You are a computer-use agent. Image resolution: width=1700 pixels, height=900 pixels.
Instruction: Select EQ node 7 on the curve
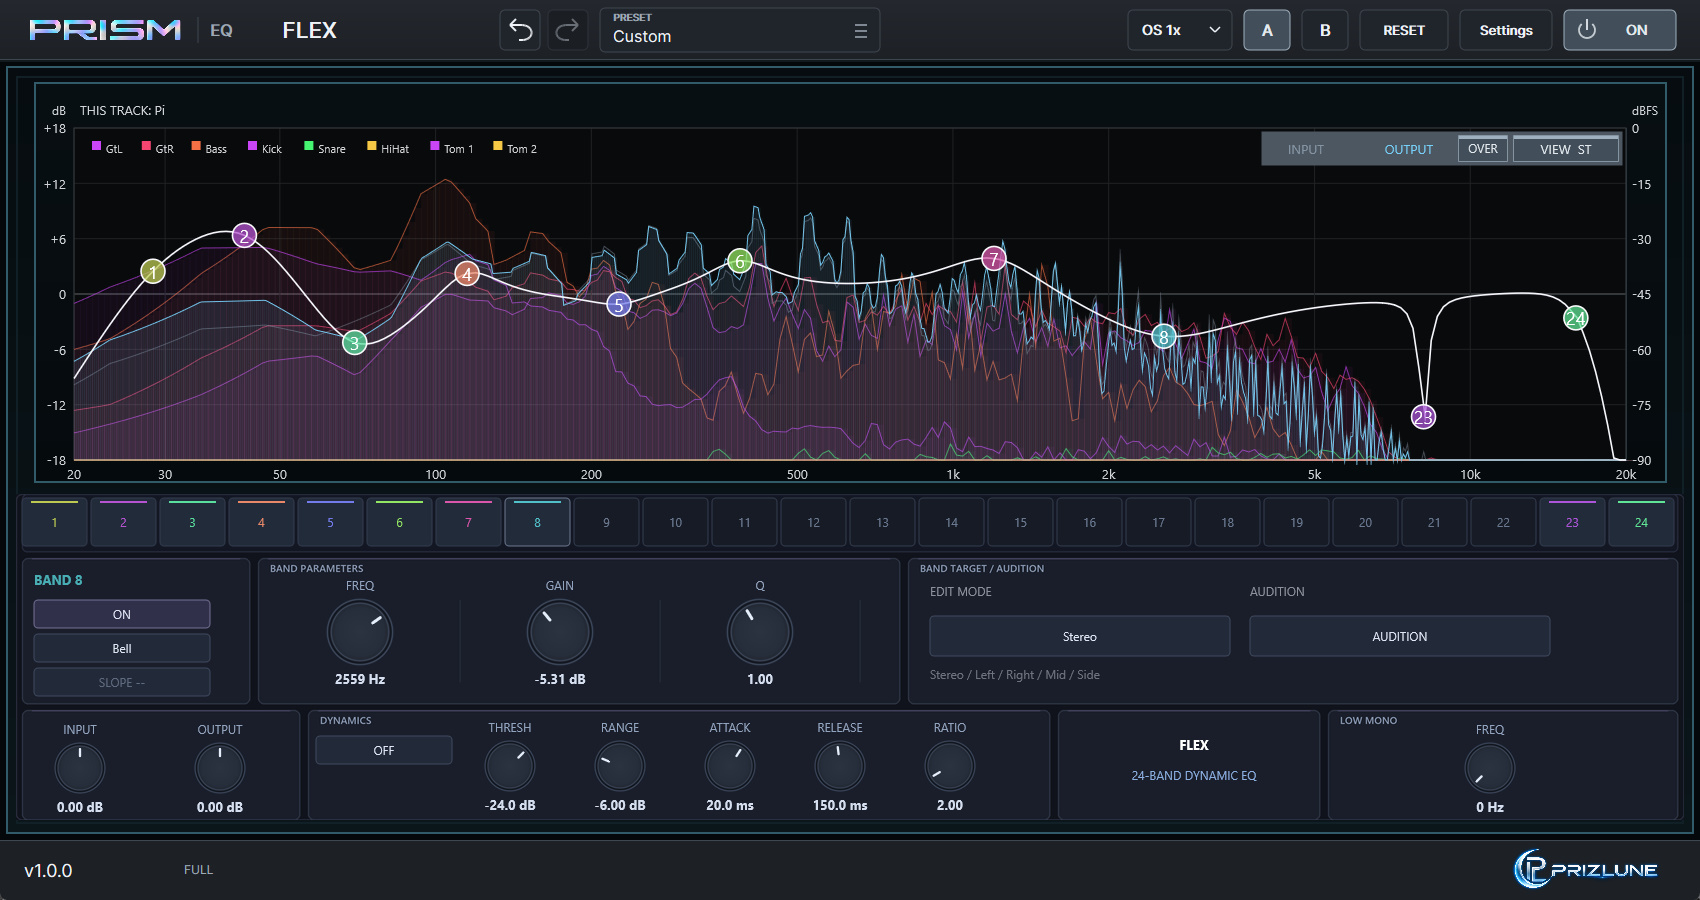(x=993, y=259)
